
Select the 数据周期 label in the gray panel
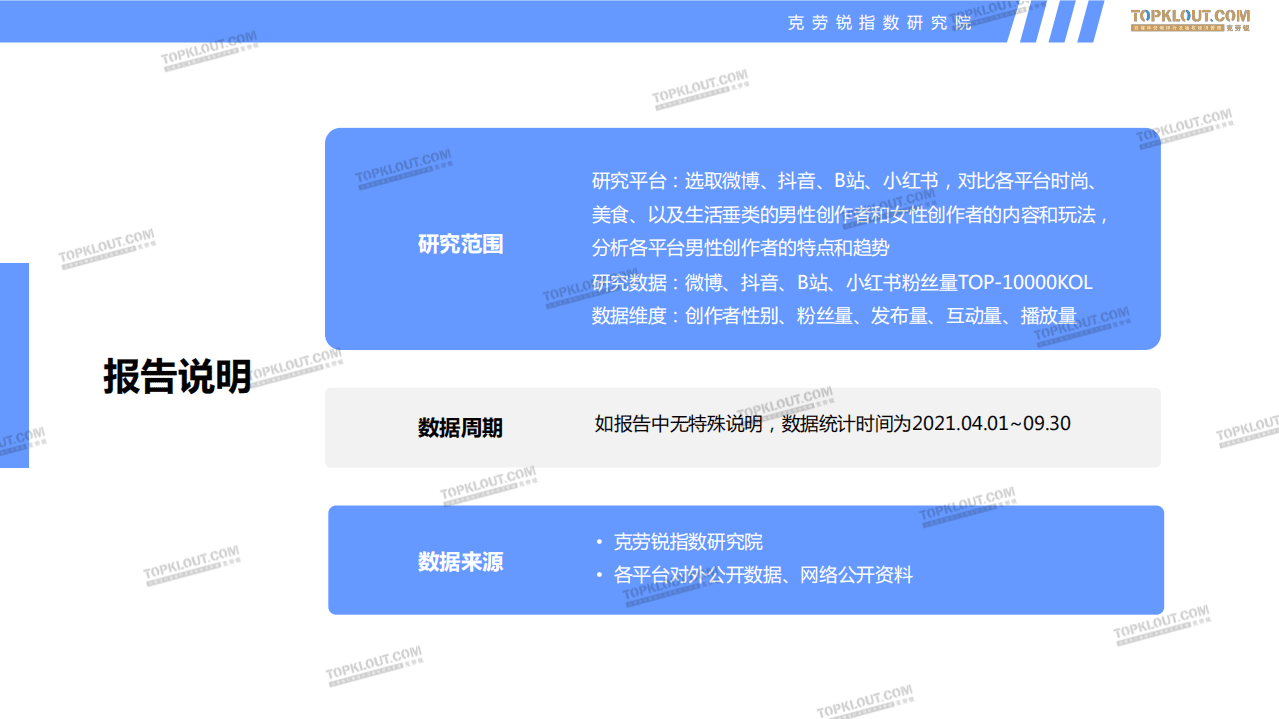(461, 427)
